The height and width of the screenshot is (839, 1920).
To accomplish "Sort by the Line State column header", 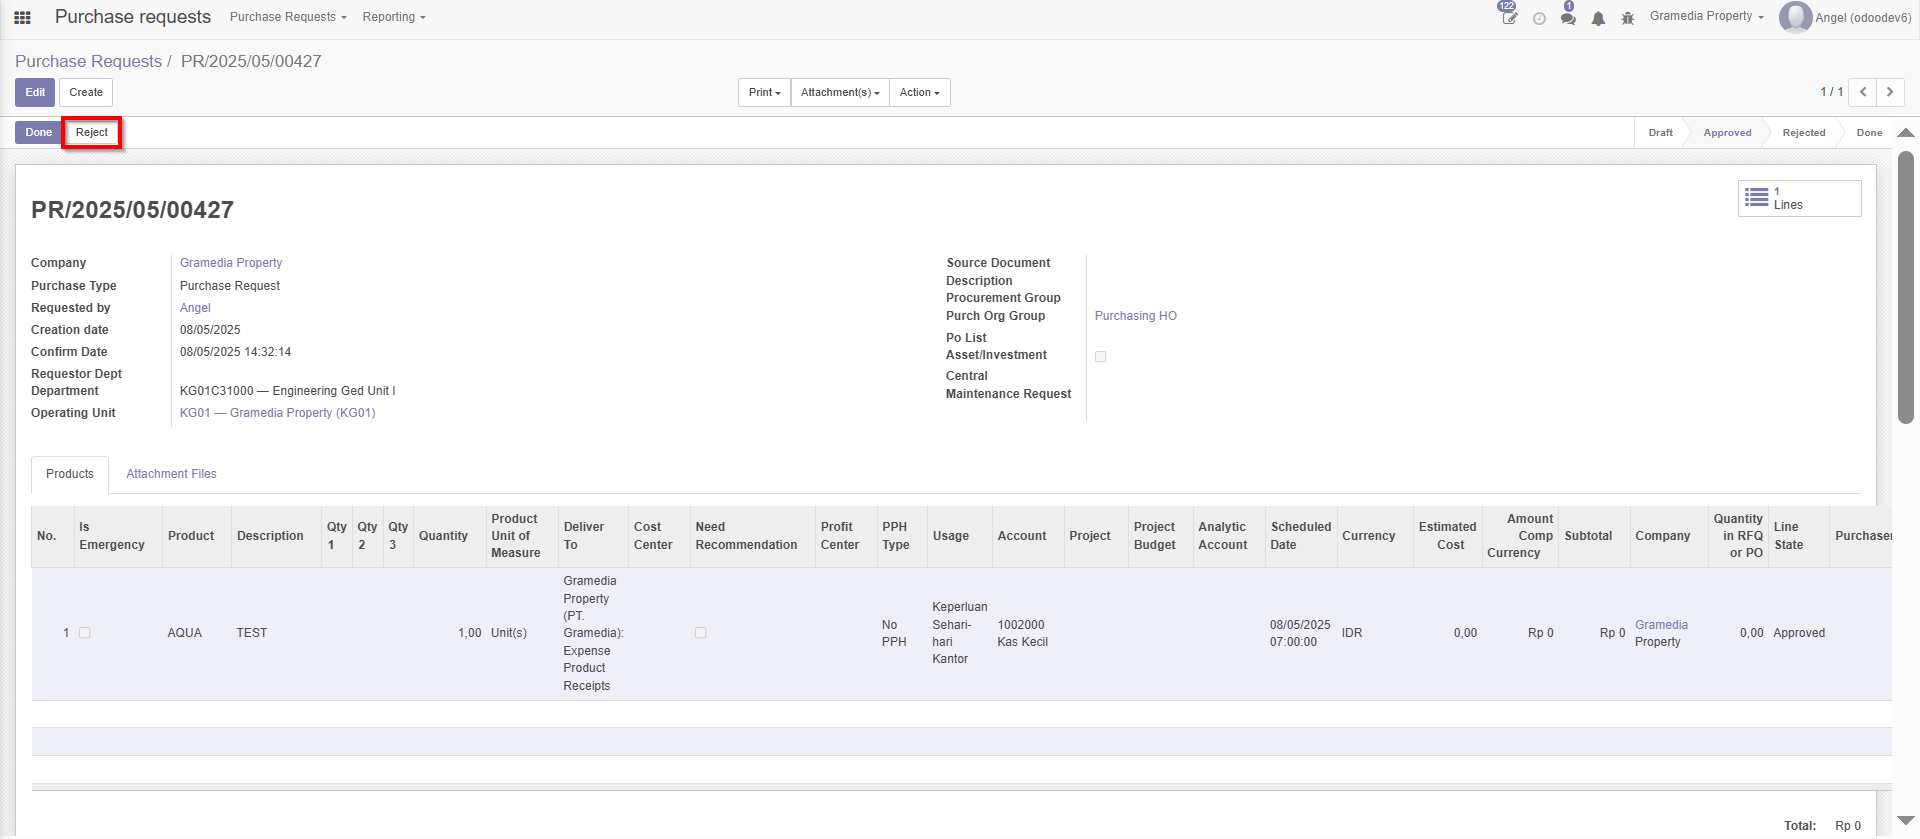I will pos(1798,536).
